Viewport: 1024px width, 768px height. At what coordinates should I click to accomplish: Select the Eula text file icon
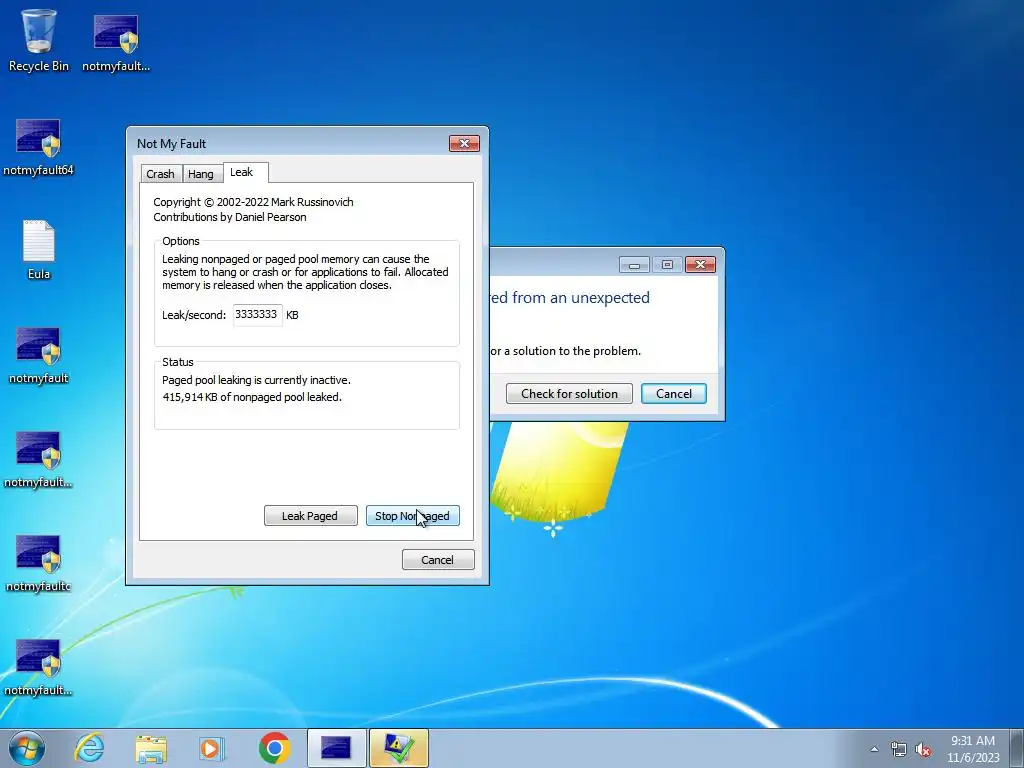tap(39, 249)
